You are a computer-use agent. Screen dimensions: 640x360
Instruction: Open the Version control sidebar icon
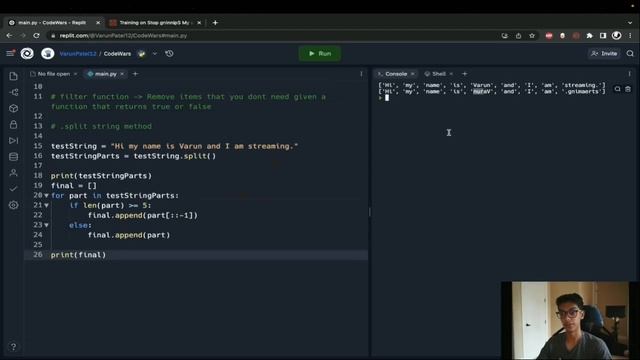13,92
